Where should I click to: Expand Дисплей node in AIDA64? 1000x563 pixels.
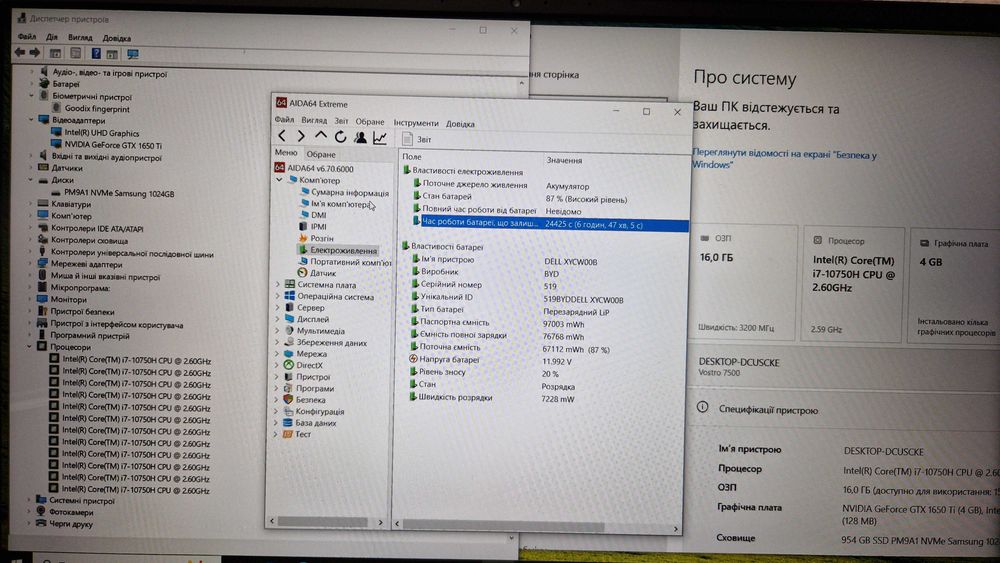point(277,319)
